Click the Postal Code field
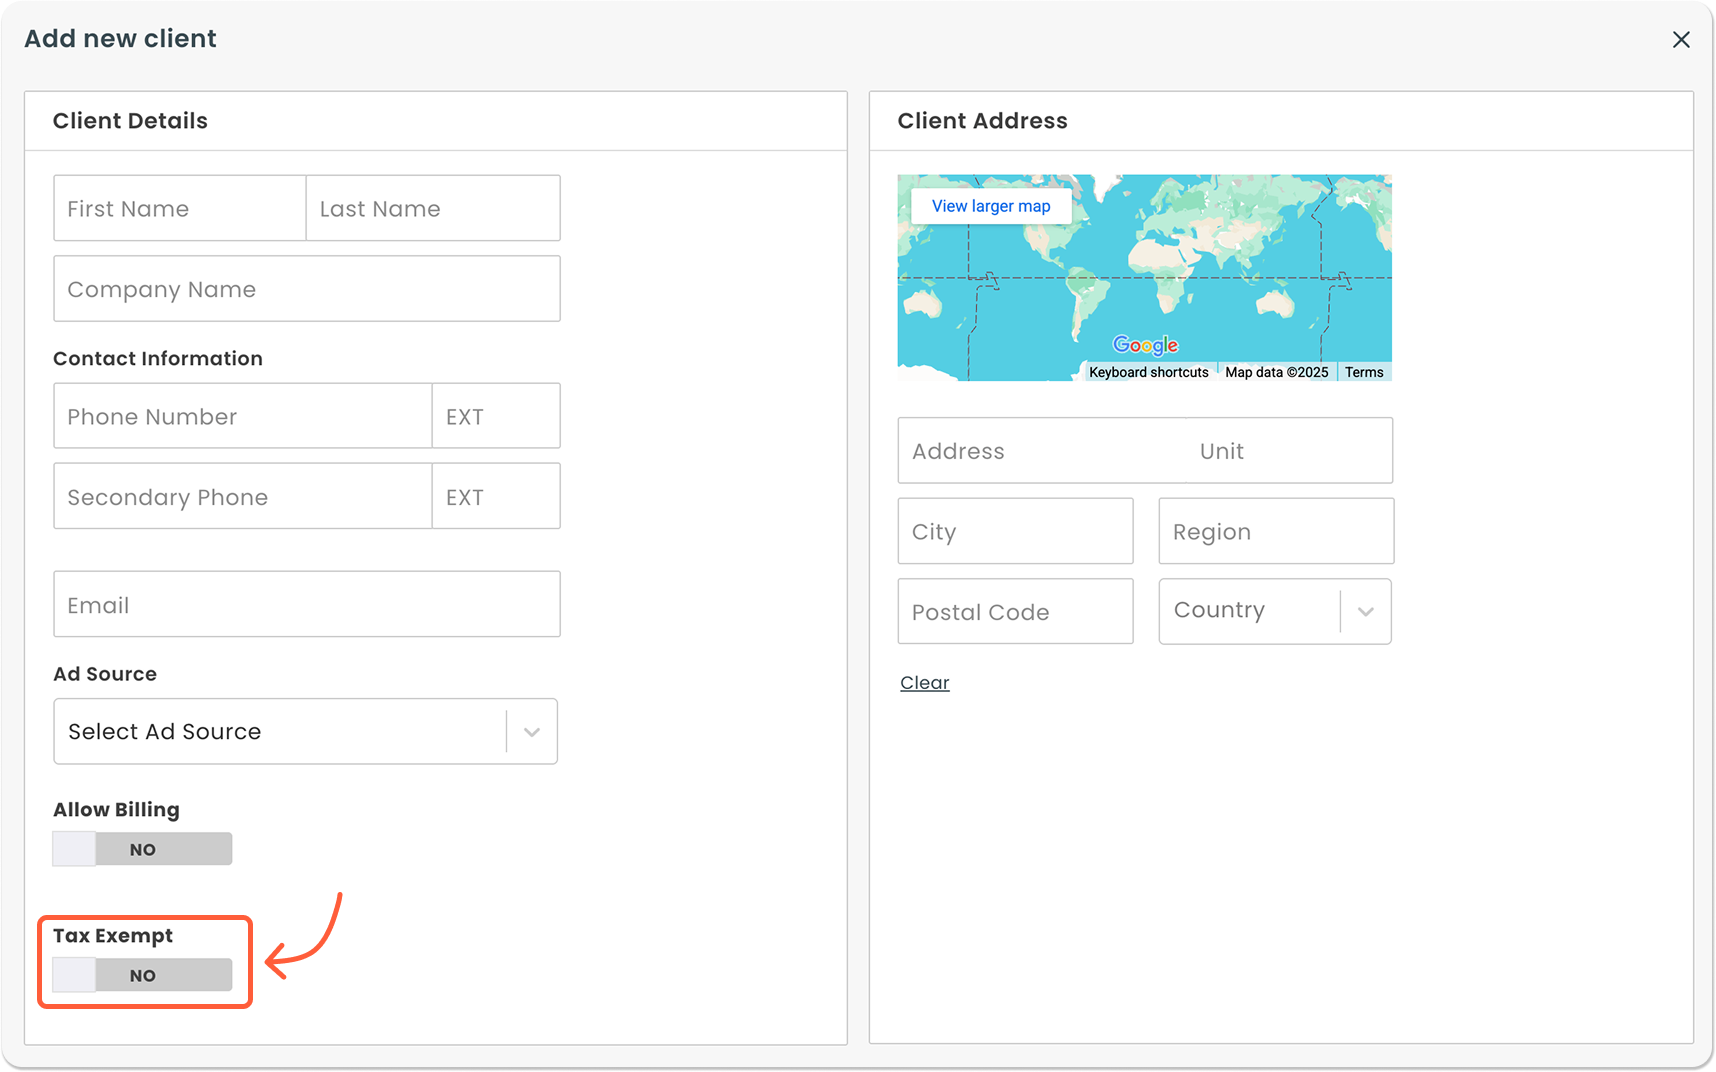Image resolution: width=1716 pixels, height=1072 pixels. coord(1016,611)
